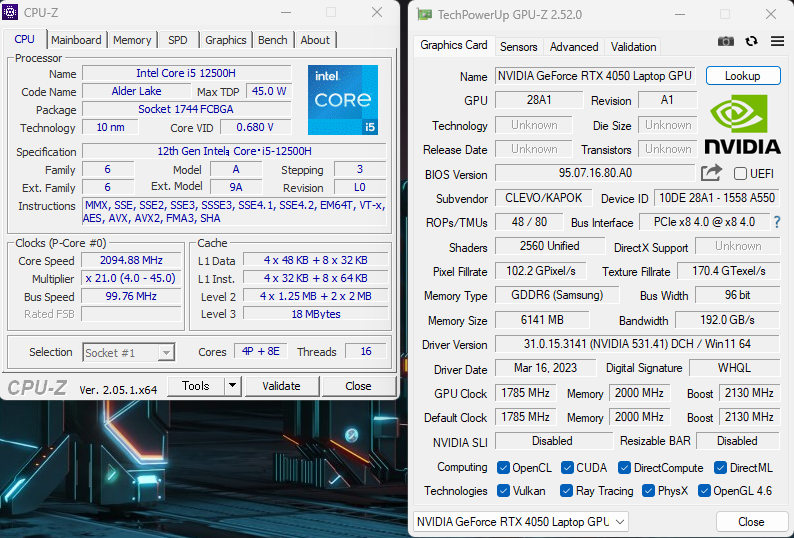Image resolution: width=794 pixels, height=538 pixels.
Task: Click Bus Interface question mark icon
Action: click(777, 222)
